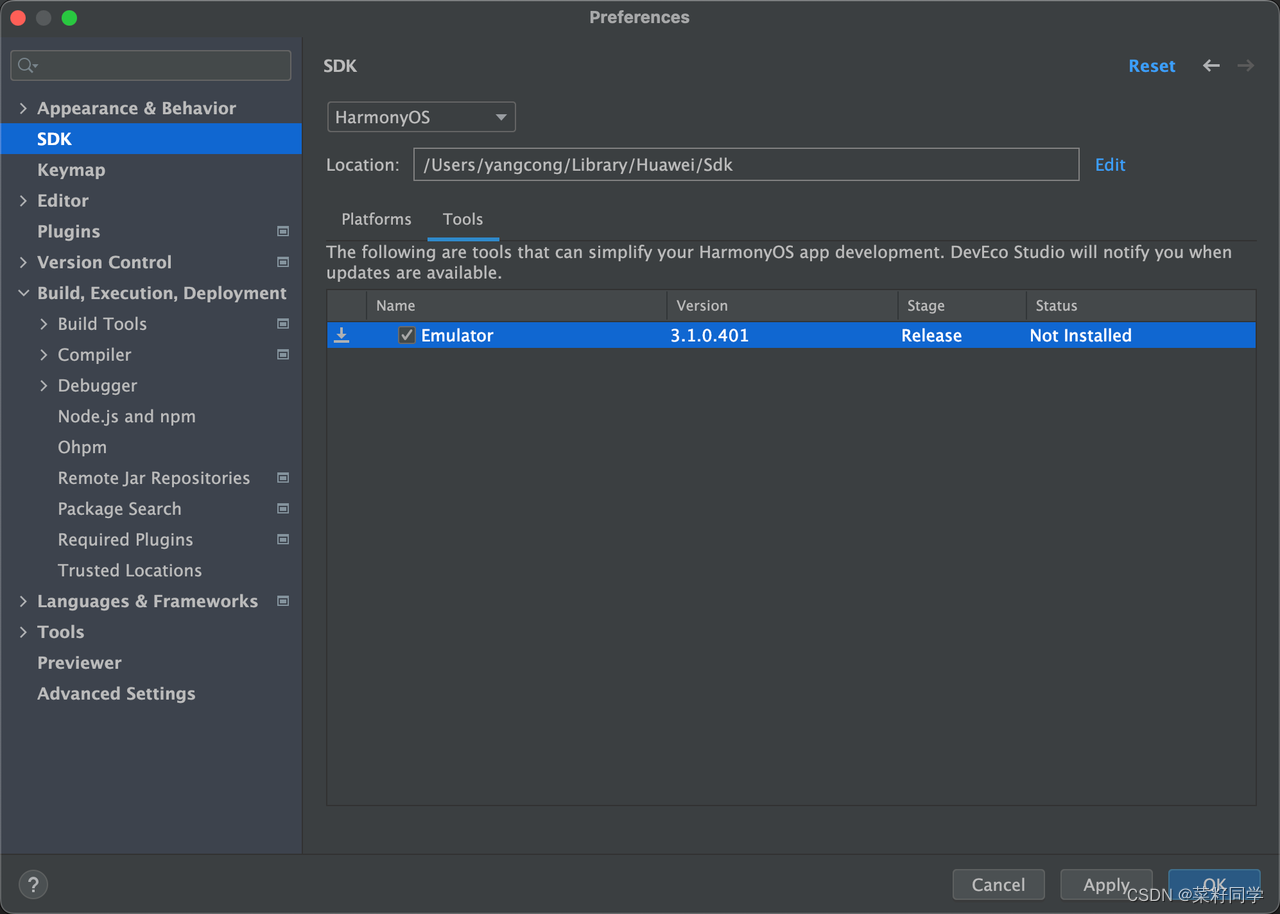Click the Release stage cell
1280x914 pixels.
tap(931, 336)
